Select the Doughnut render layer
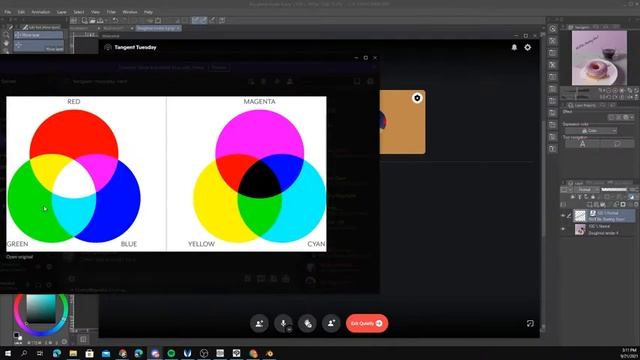The width and height of the screenshot is (640, 360). click(604, 230)
